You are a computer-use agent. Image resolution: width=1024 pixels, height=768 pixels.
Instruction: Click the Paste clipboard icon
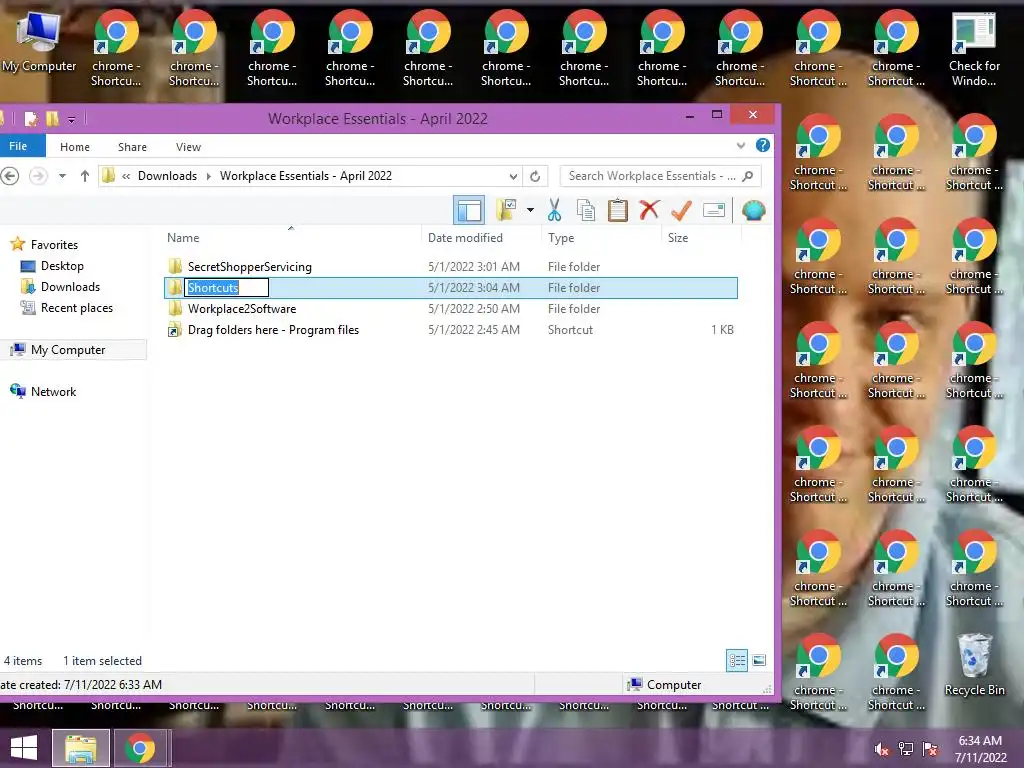pyautogui.click(x=617, y=210)
